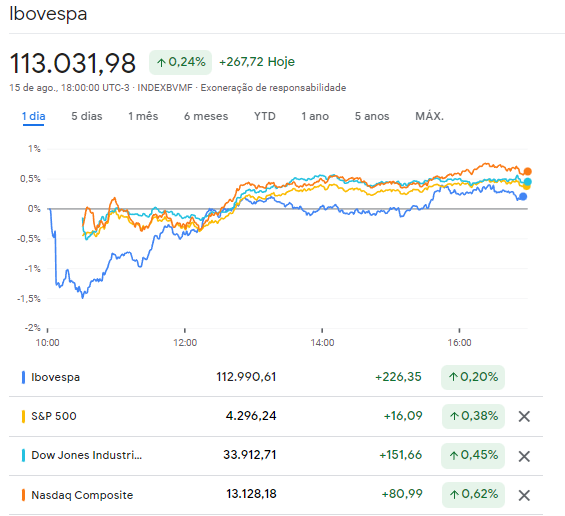The image size is (565, 516).
Task: Click the blue Ibovespa chart endpoint dot
Action: point(523,196)
